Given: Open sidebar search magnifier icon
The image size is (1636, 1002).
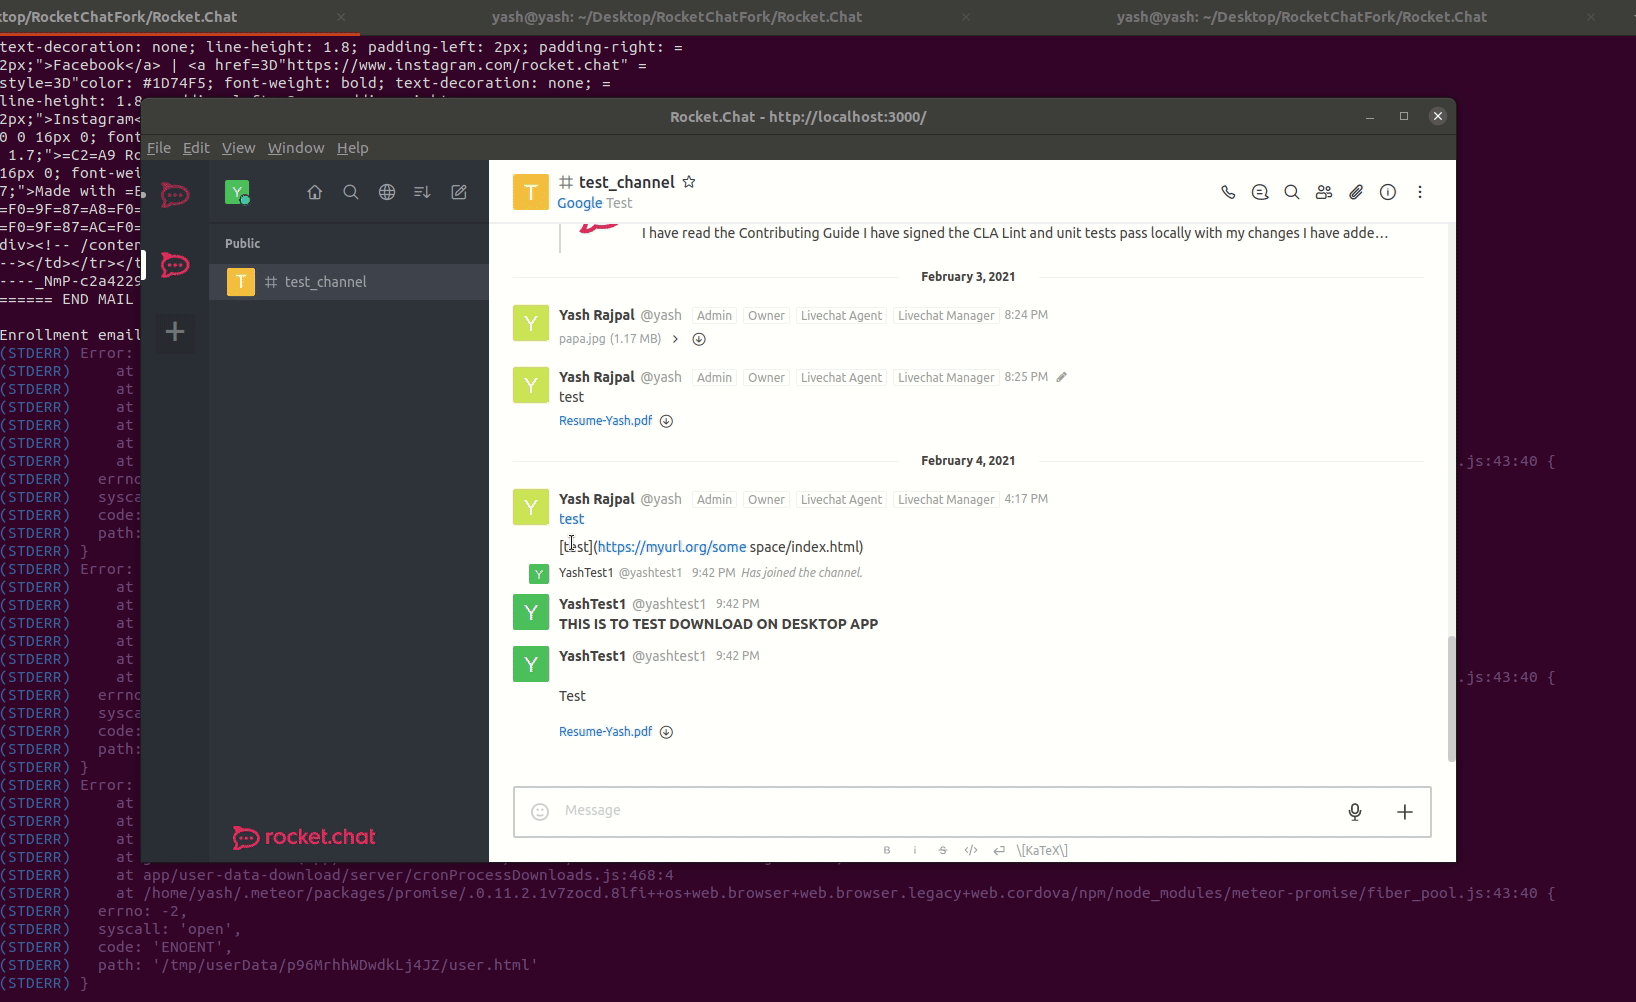Looking at the screenshot, I should (351, 192).
